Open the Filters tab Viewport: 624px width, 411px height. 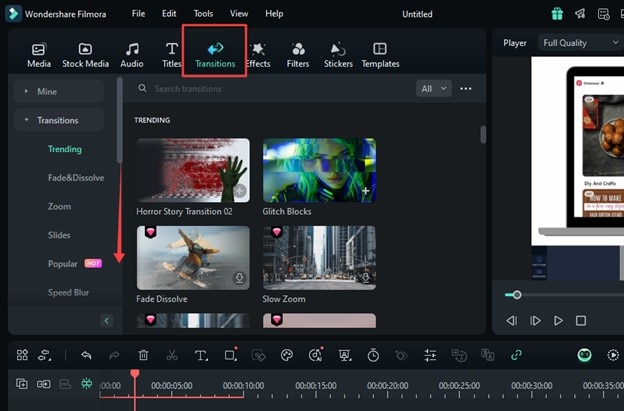(298, 55)
